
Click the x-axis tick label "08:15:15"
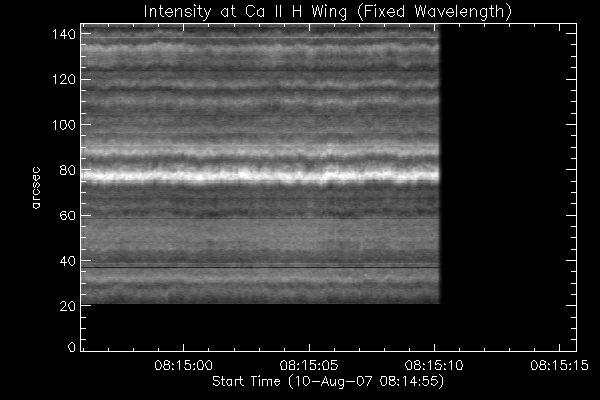[x=559, y=365]
